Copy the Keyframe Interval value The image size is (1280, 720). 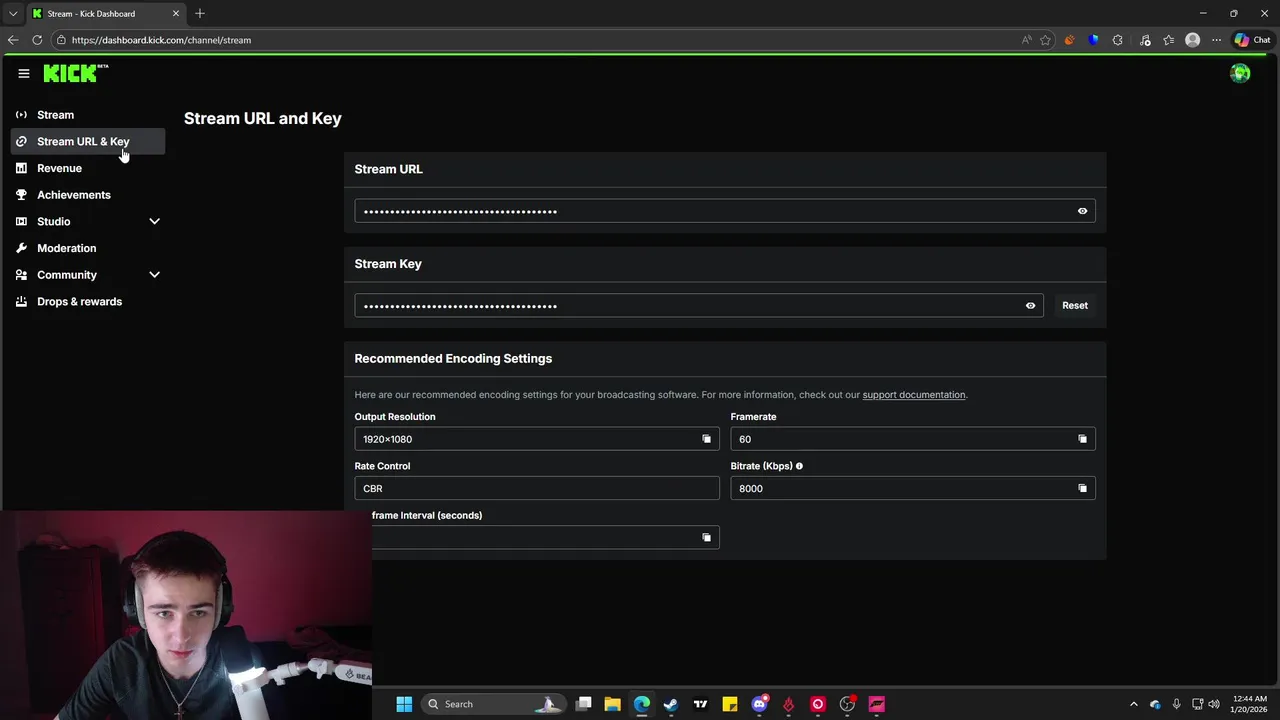pos(706,537)
